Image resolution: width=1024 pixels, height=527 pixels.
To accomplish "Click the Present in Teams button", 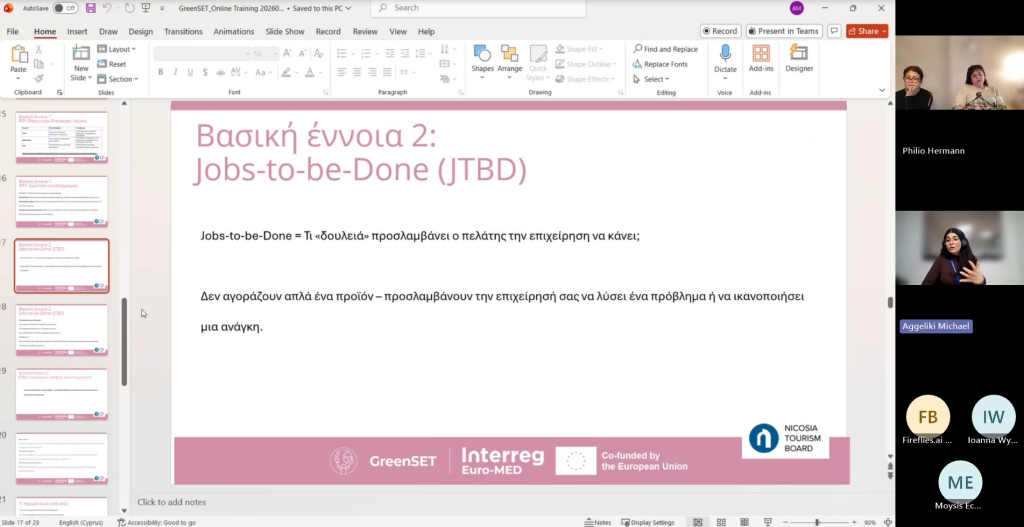I will pyautogui.click(x=785, y=31).
